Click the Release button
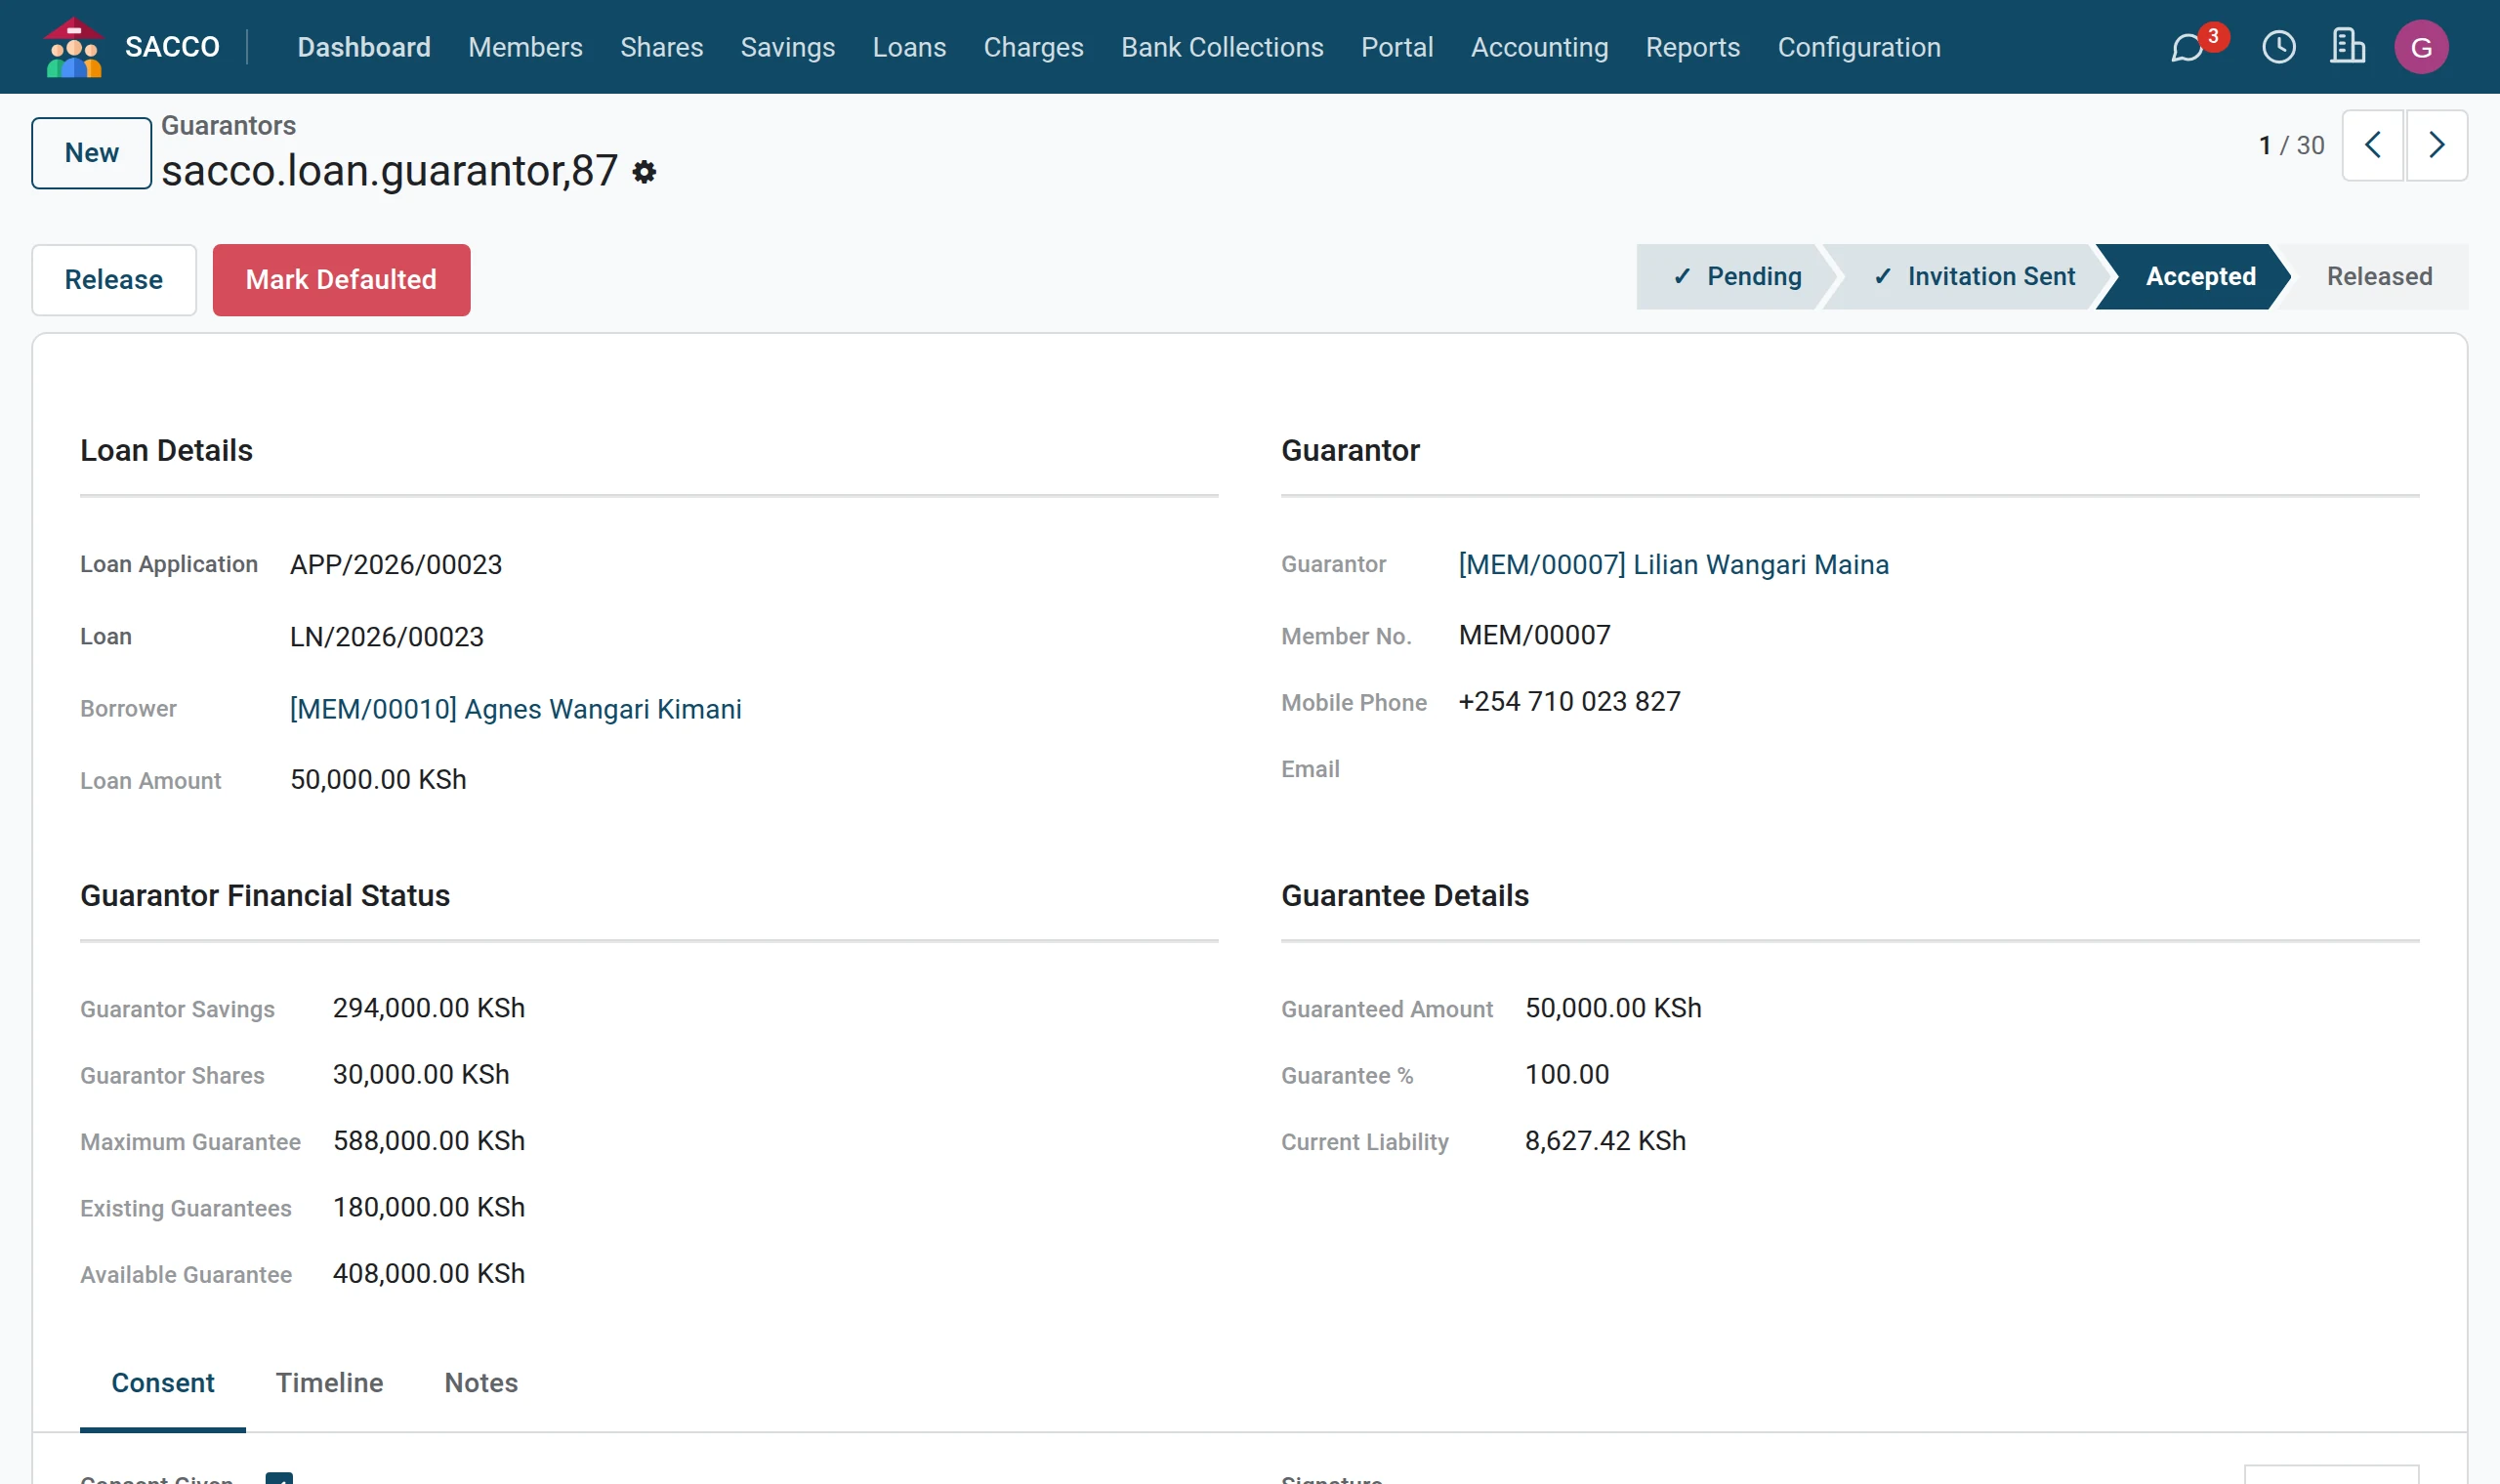The height and width of the screenshot is (1484, 2500). pos(114,280)
